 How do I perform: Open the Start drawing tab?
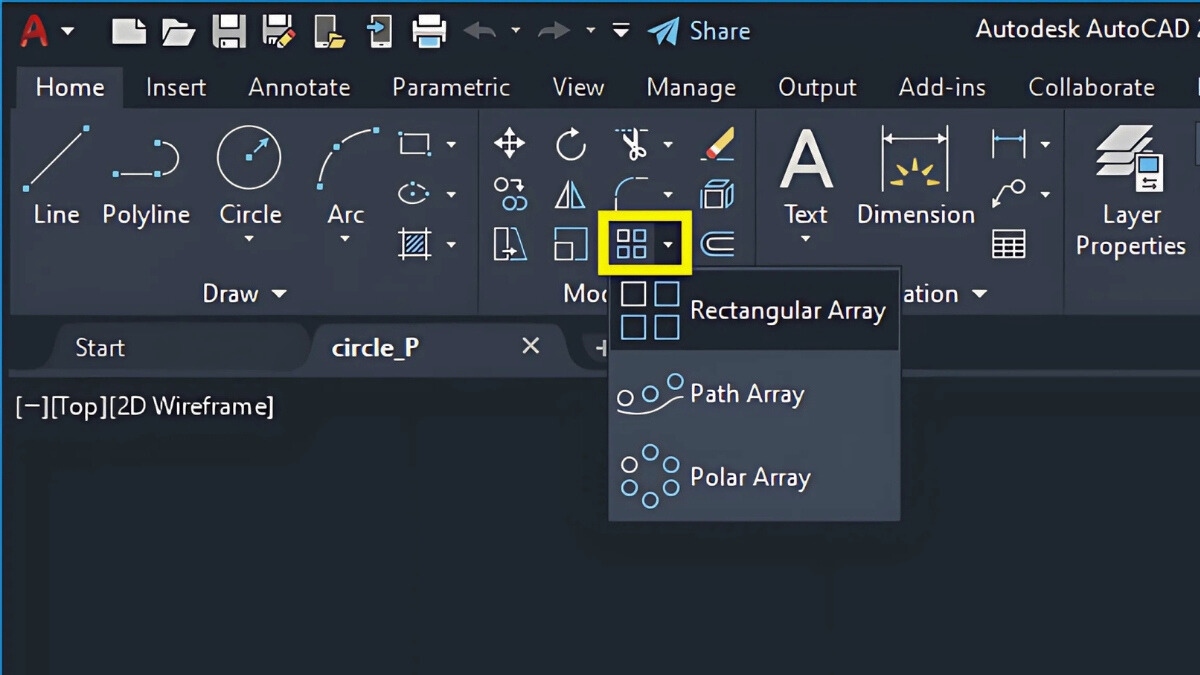(100, 348)
